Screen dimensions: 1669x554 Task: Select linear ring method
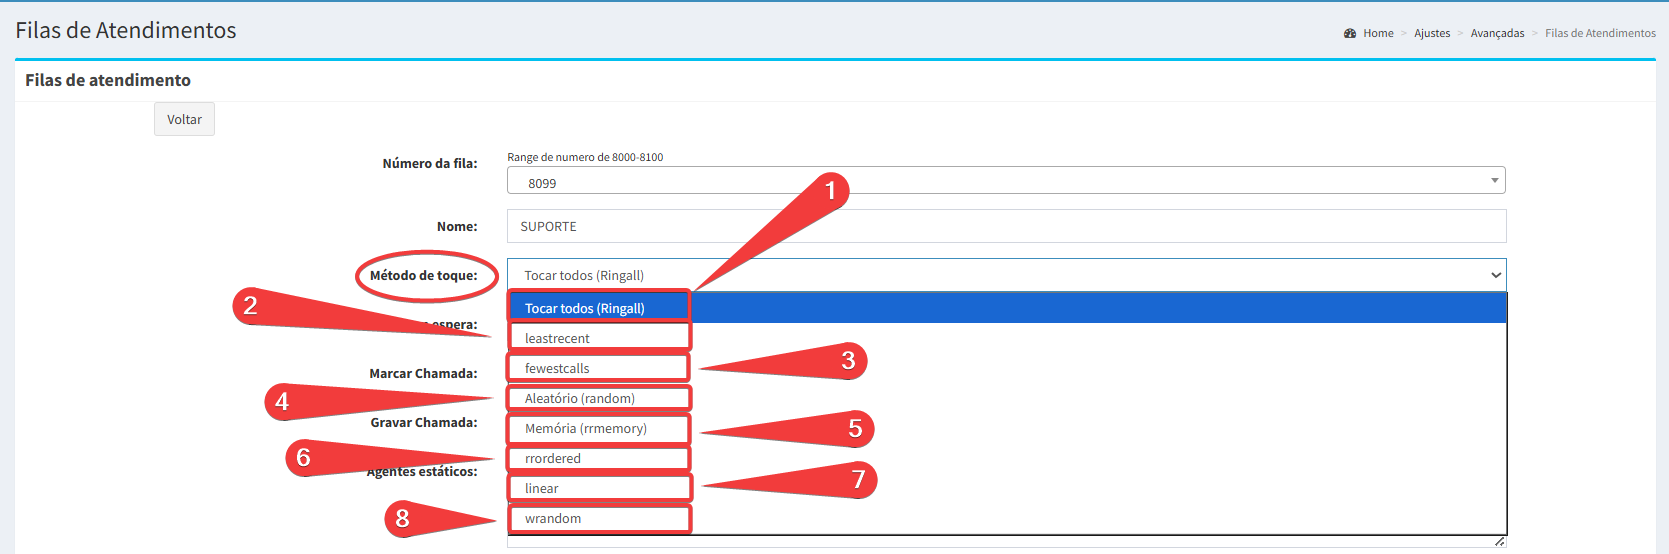pos(542,488)
